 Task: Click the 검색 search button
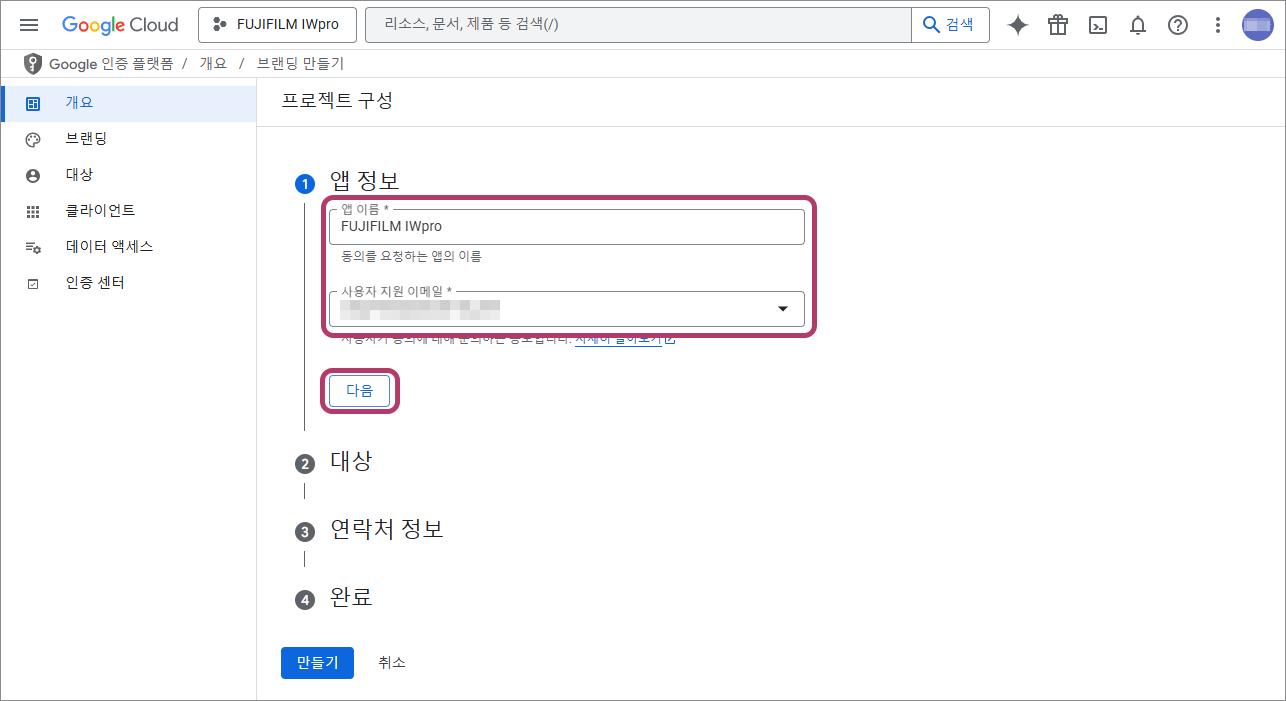950,25
